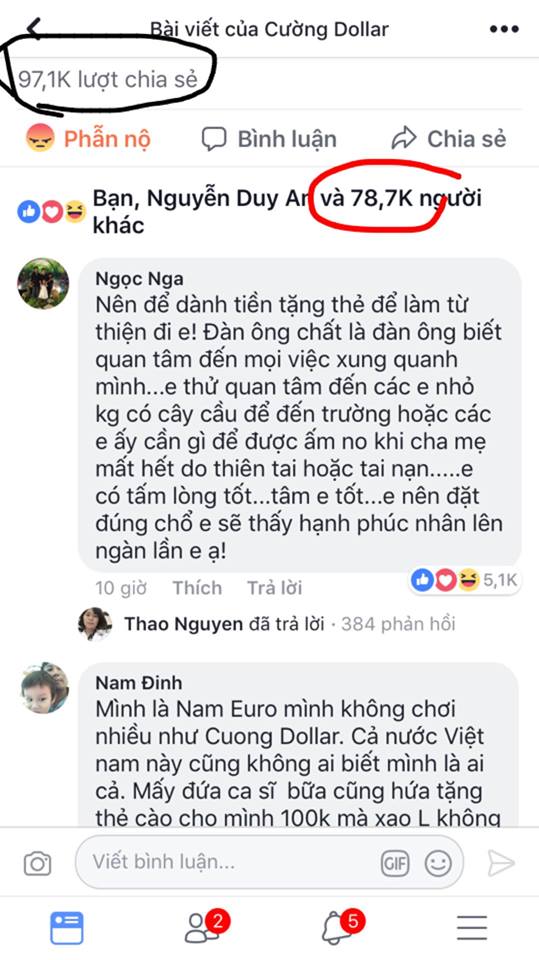
Task: Send comment with the paper plane icon
Action: point(500,863)
